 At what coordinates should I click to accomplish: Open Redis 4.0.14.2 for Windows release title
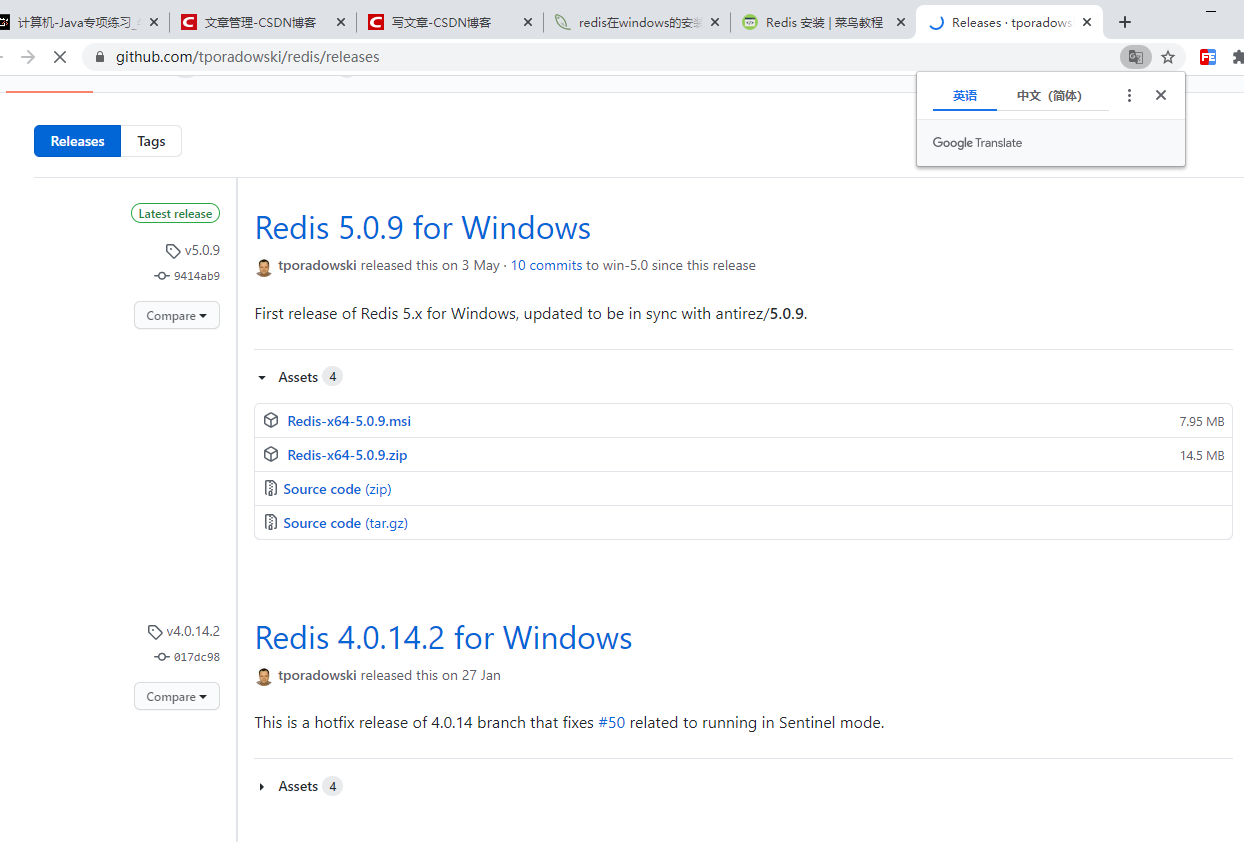pyautogui.click(x=444, y=638)
